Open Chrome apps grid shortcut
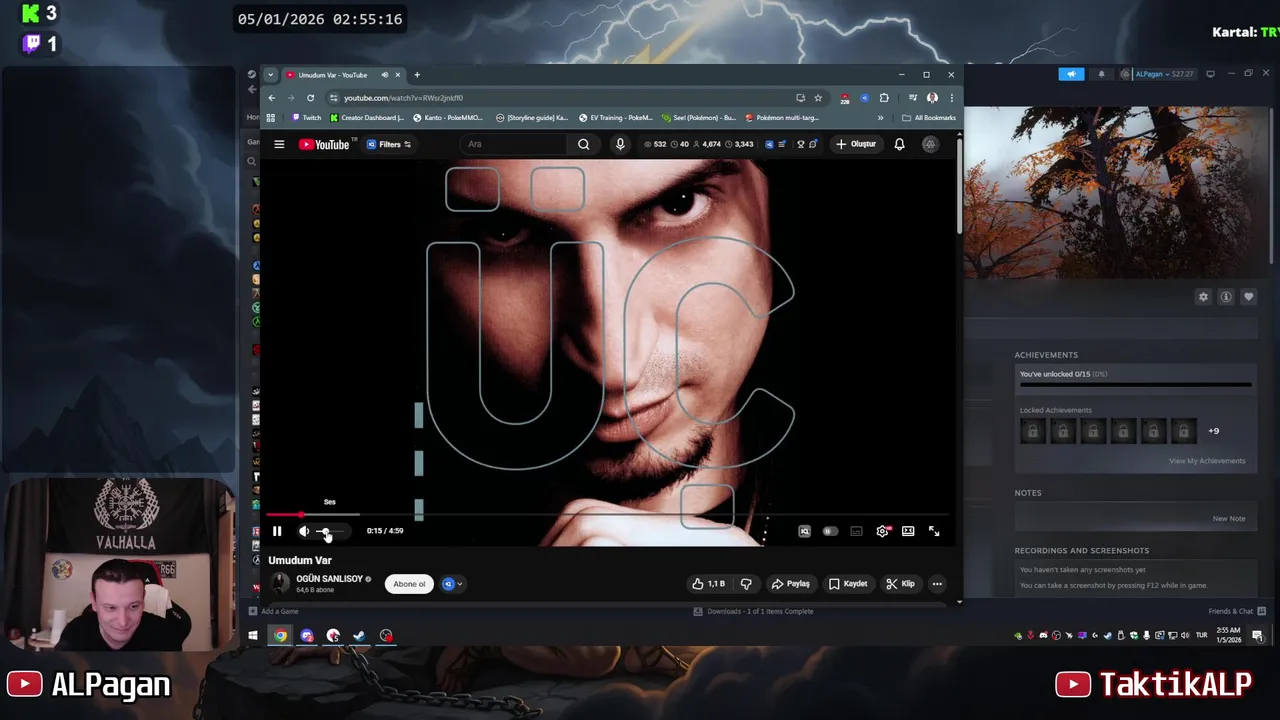 tap(271, 118)
